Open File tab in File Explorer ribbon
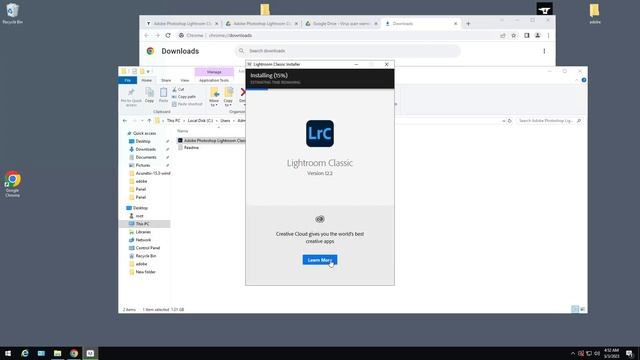The image size is (640, 360). coord(127,80)
